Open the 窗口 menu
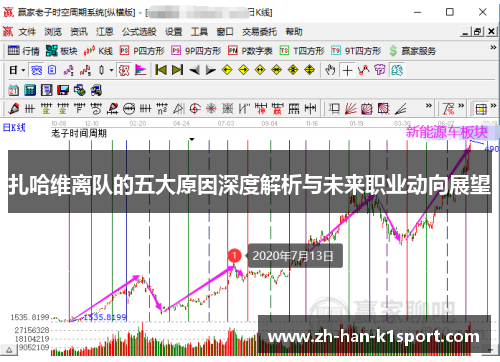 point(225,32)
